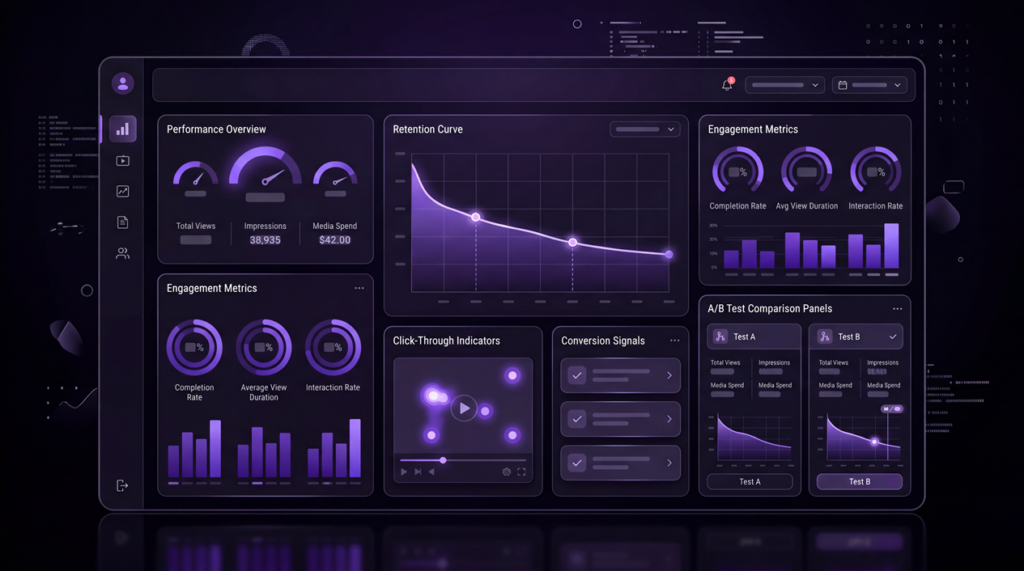Click the Test B chart toggle pill

tap(891, 409)
